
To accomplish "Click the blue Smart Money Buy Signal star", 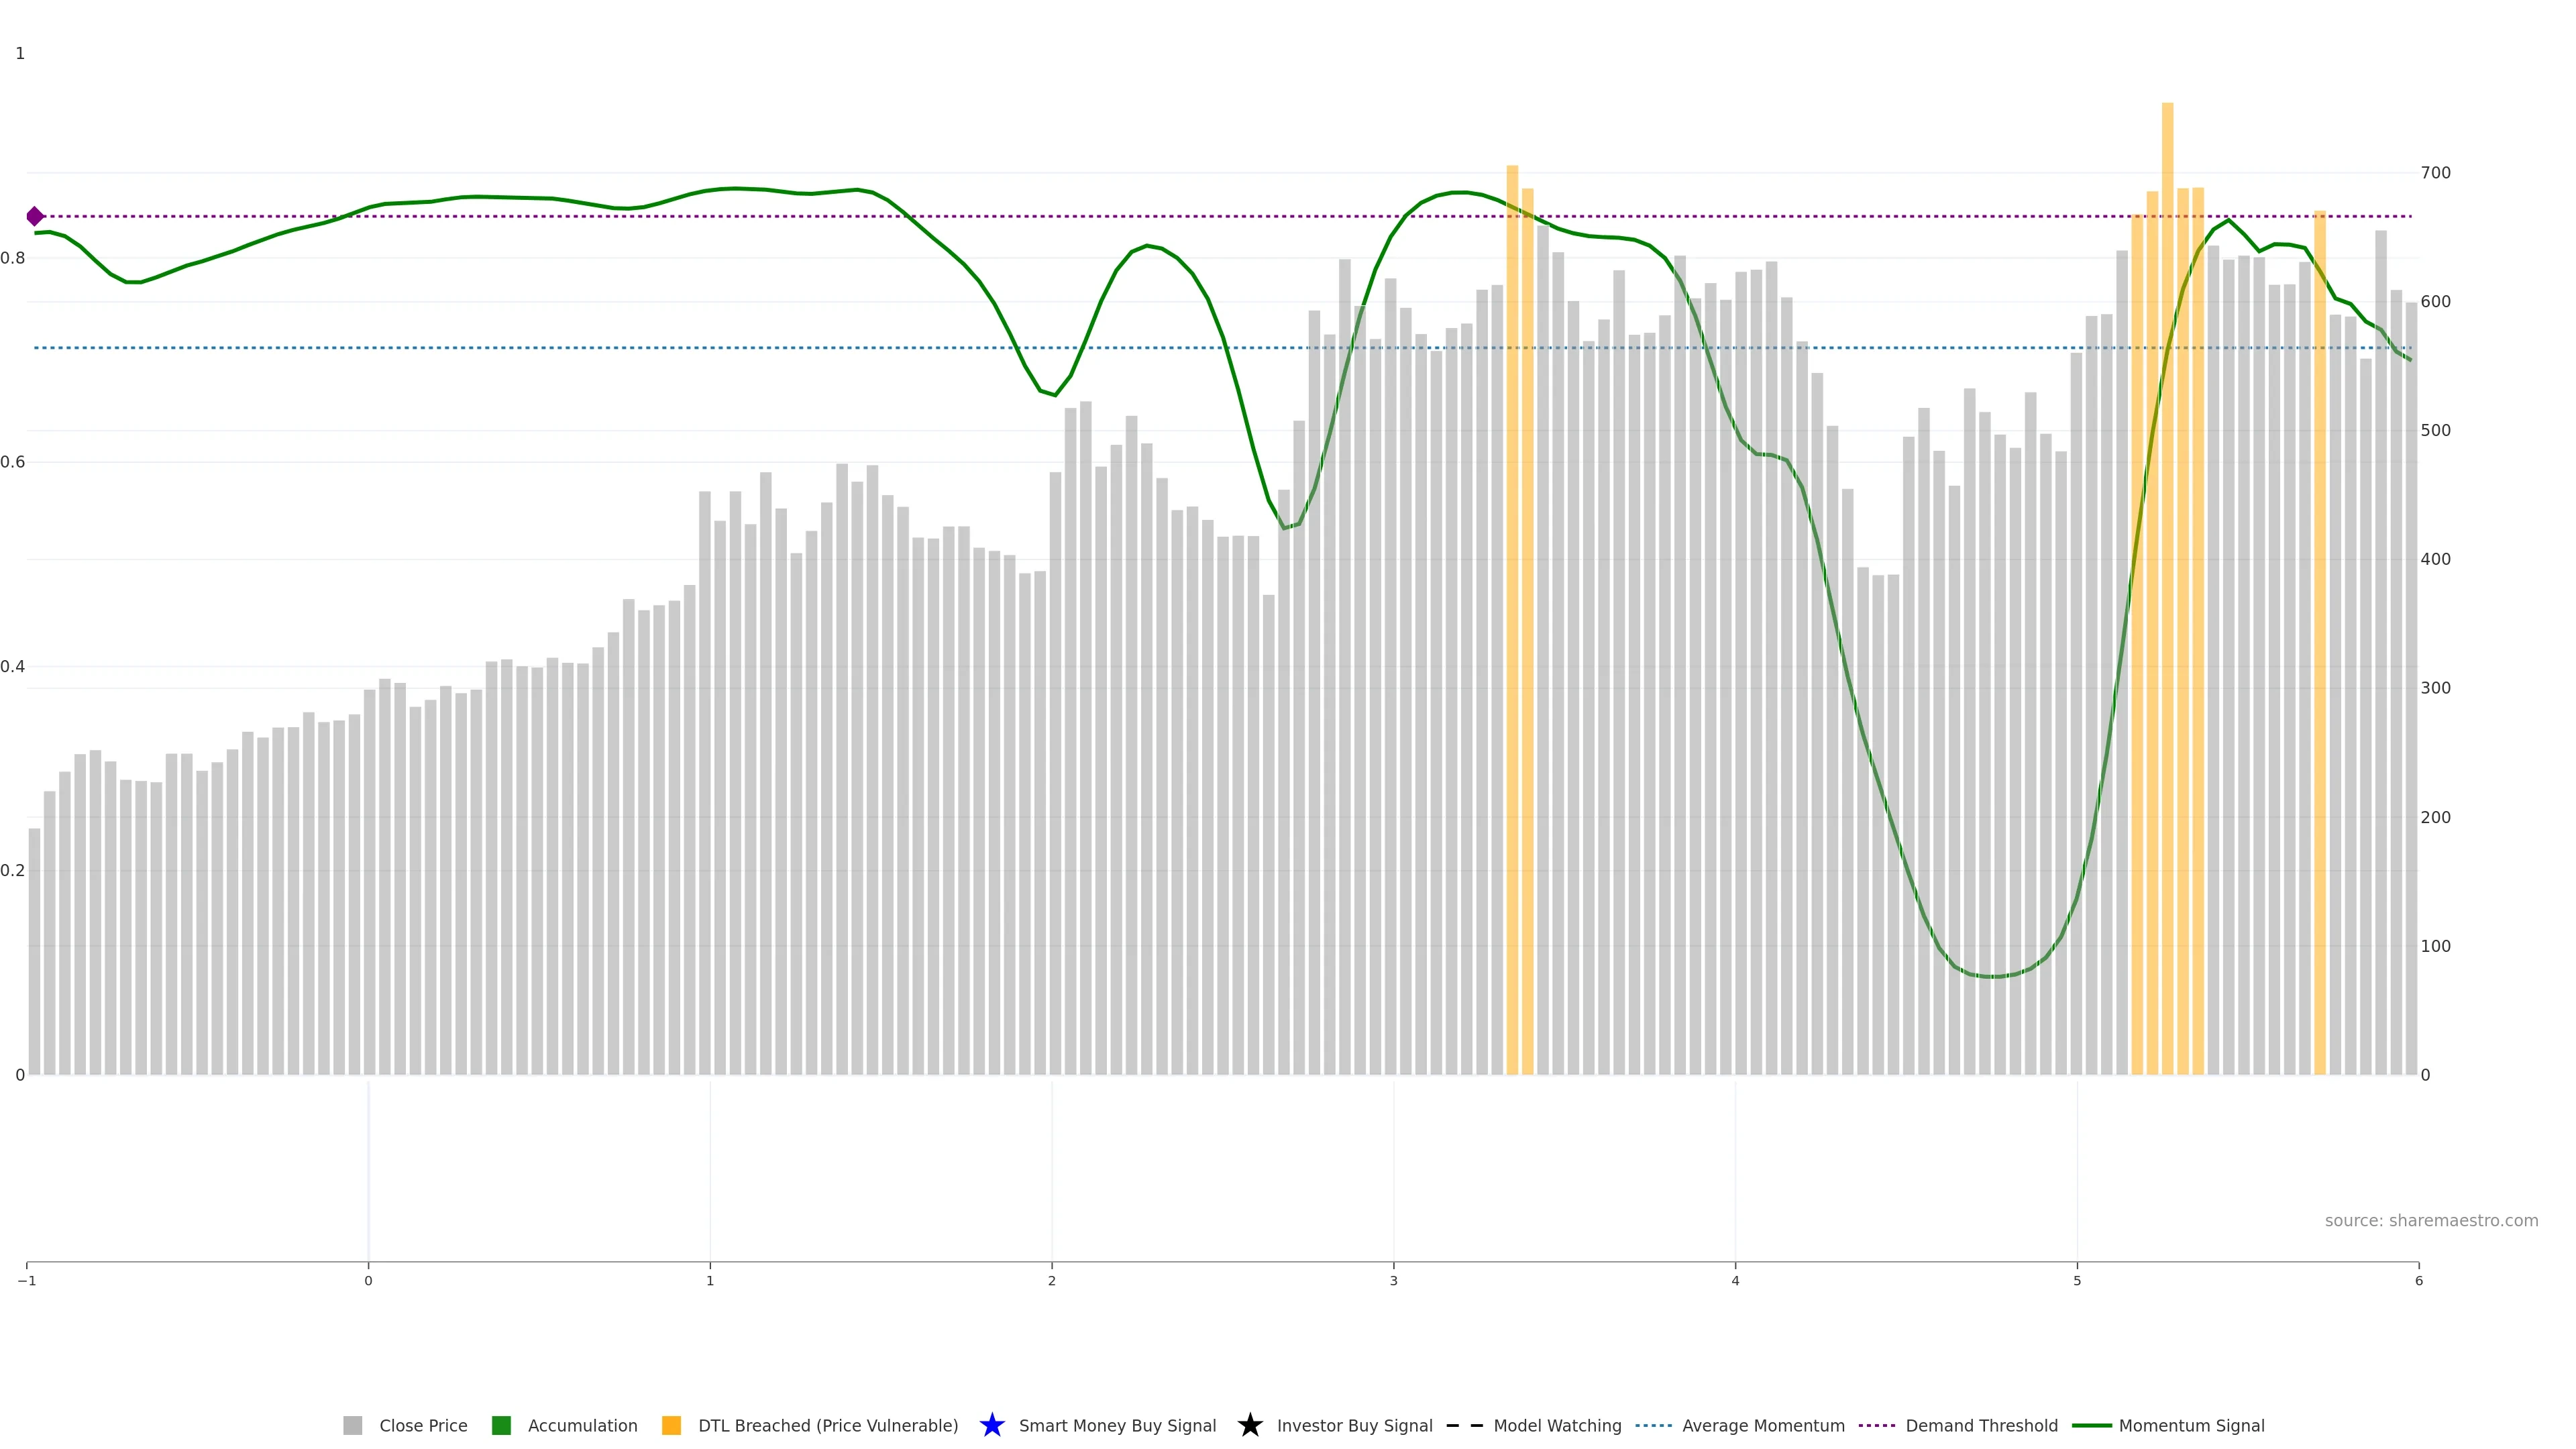I will click(992, 1425).
